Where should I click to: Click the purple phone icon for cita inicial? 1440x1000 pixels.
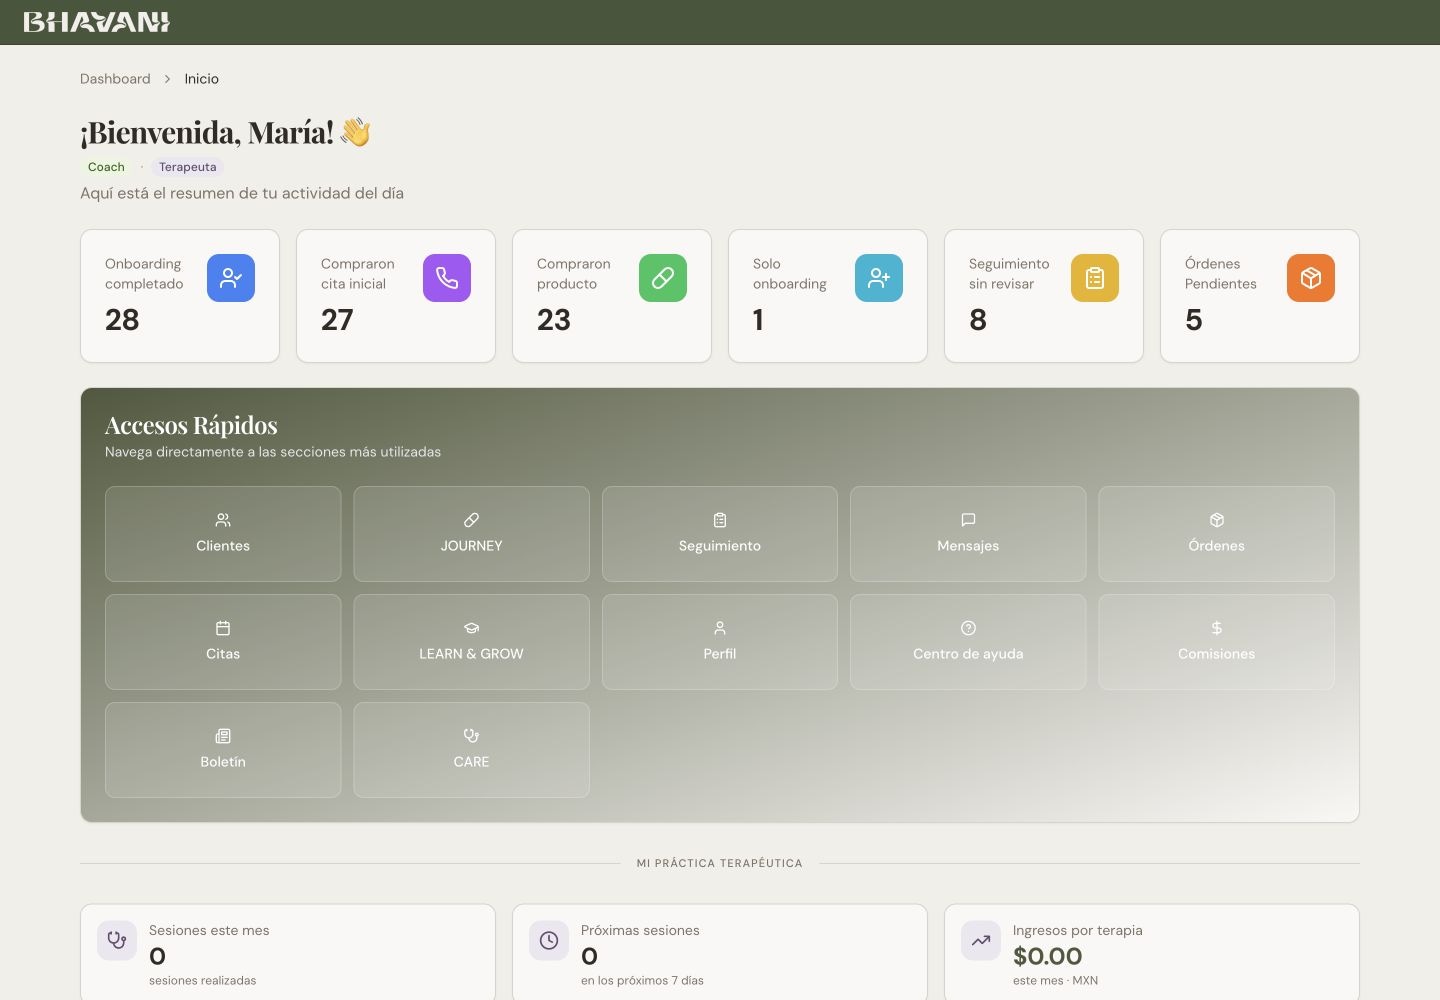pos(447,278)
